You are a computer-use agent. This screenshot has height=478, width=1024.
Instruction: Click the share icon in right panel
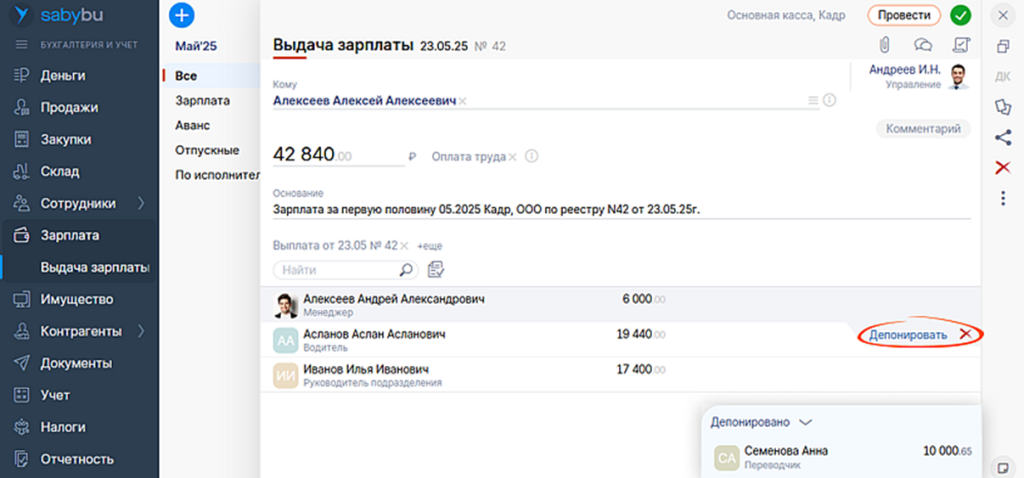point(1003,138)
